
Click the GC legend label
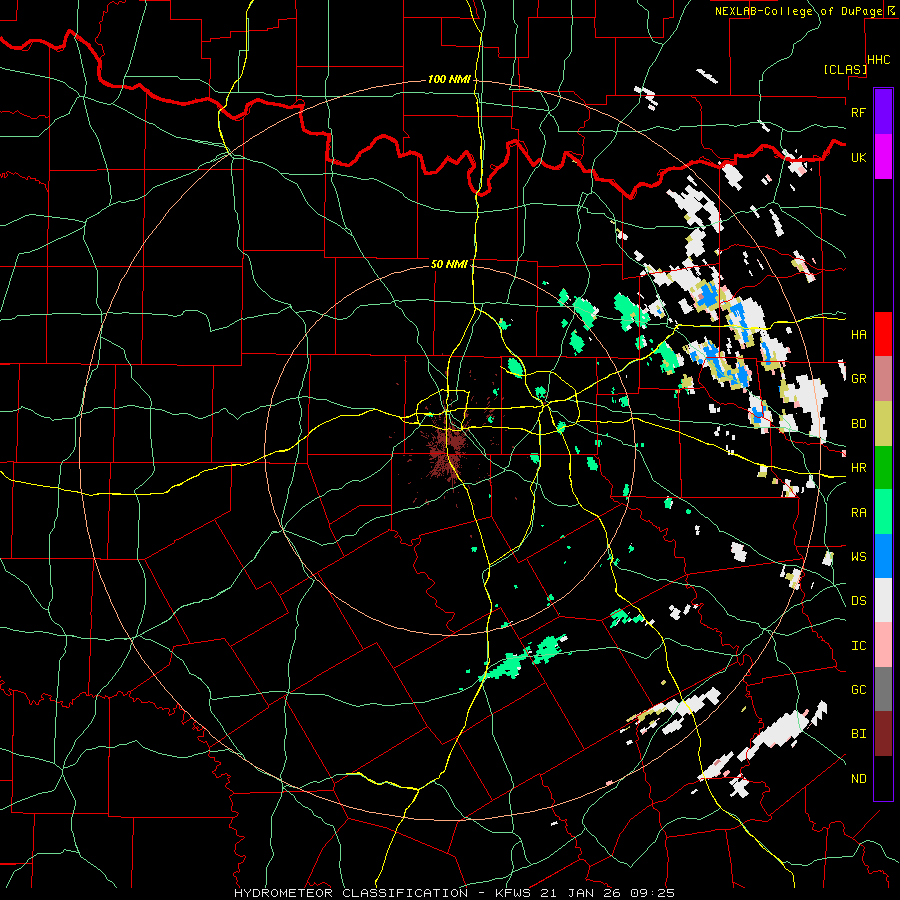(858, 690)
